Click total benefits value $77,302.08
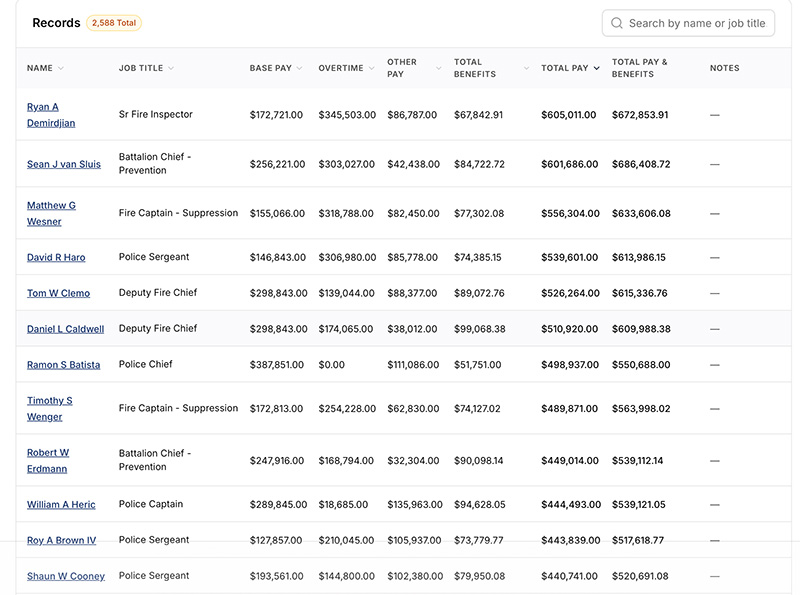The image size is (800, 595). (479, 213)
